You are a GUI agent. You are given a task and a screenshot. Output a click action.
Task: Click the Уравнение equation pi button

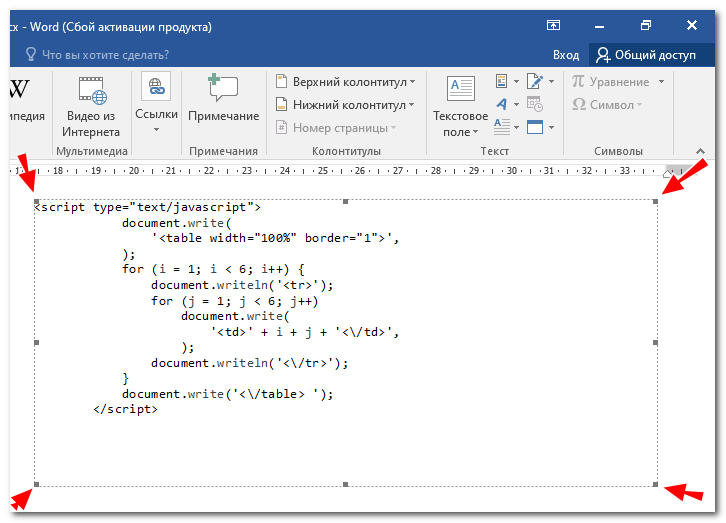pyautogui.click(x=610, y=82)
